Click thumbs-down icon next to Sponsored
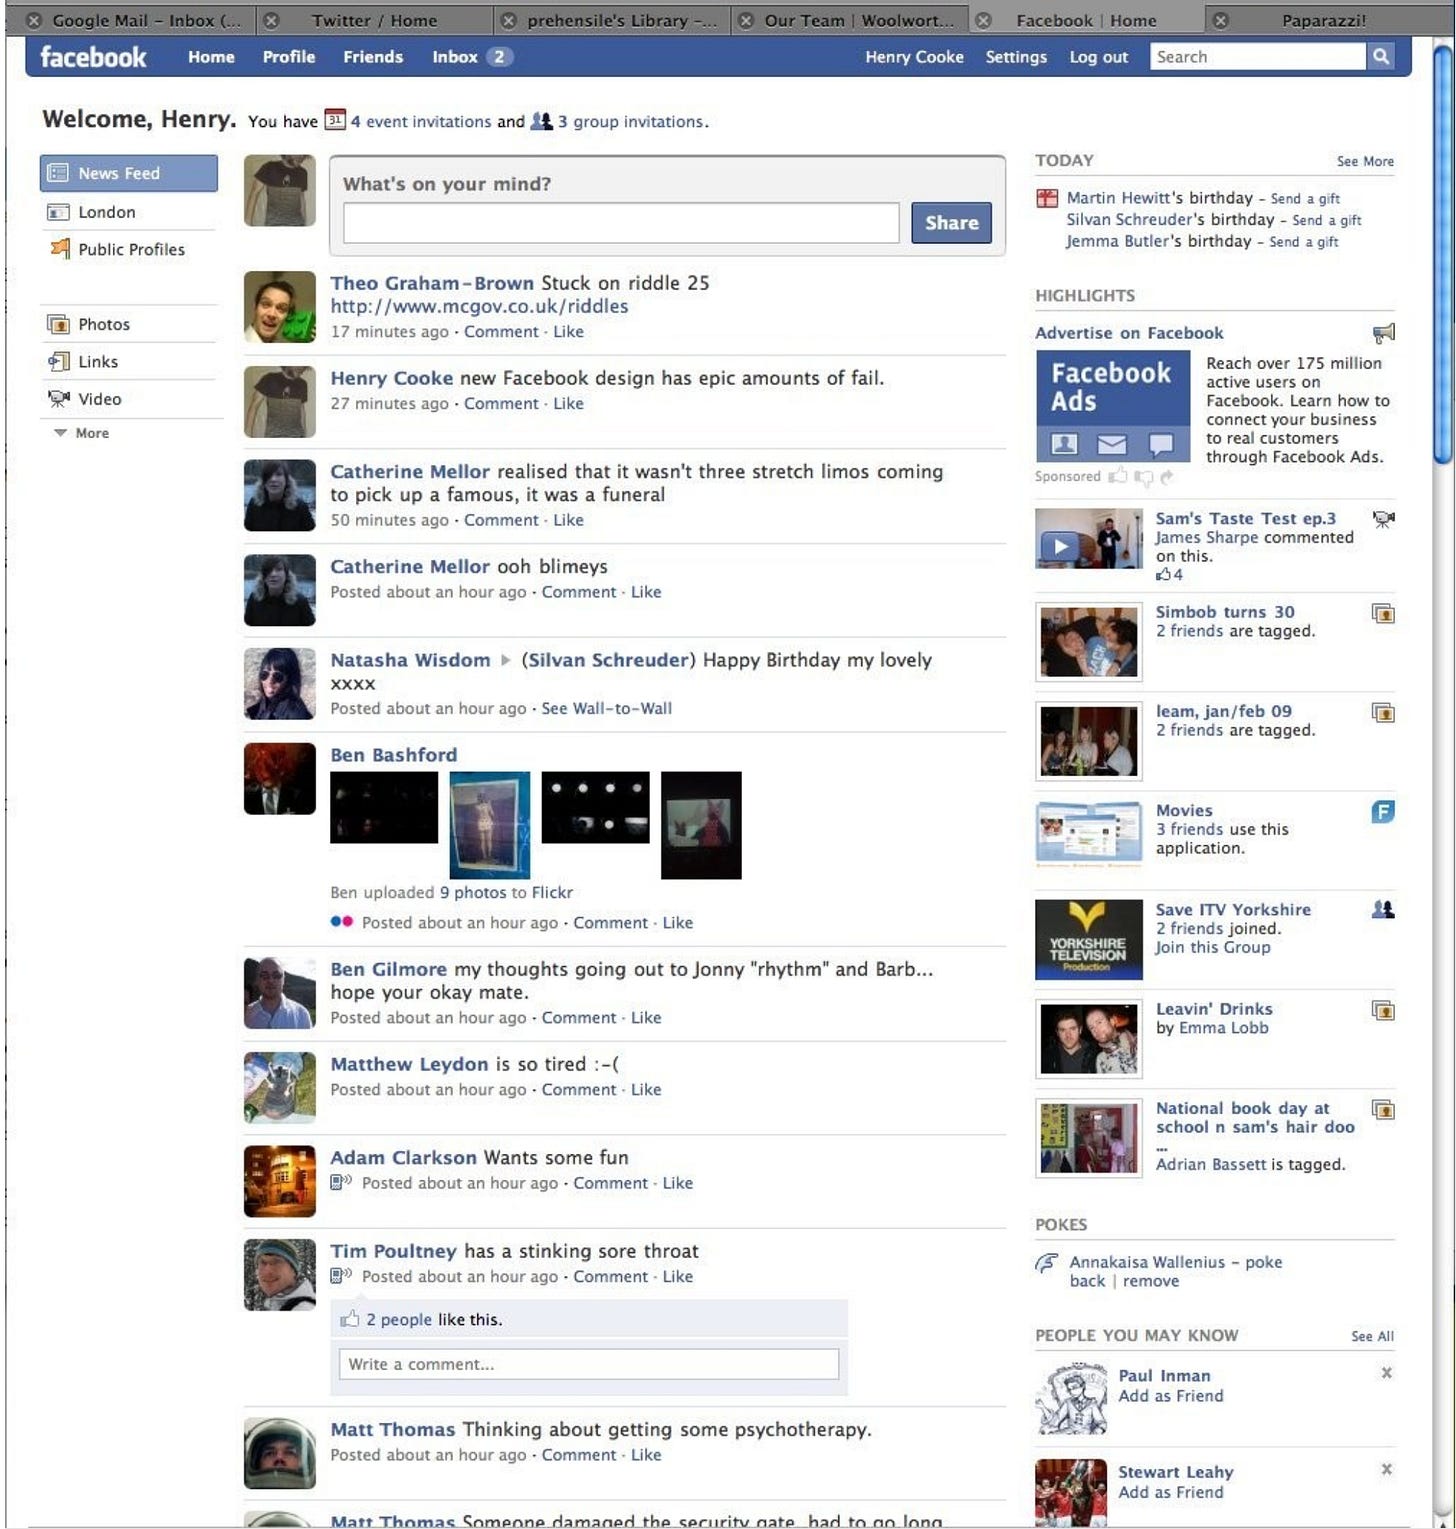1456x1529 pixels. point(1144,478)
